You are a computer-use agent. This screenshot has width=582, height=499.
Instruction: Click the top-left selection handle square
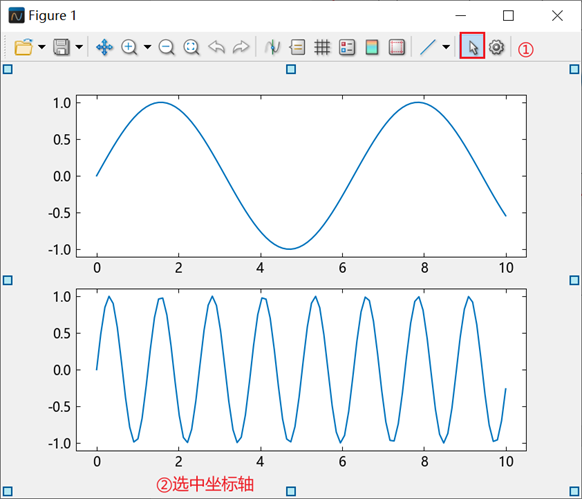click(x=8, y=69)
